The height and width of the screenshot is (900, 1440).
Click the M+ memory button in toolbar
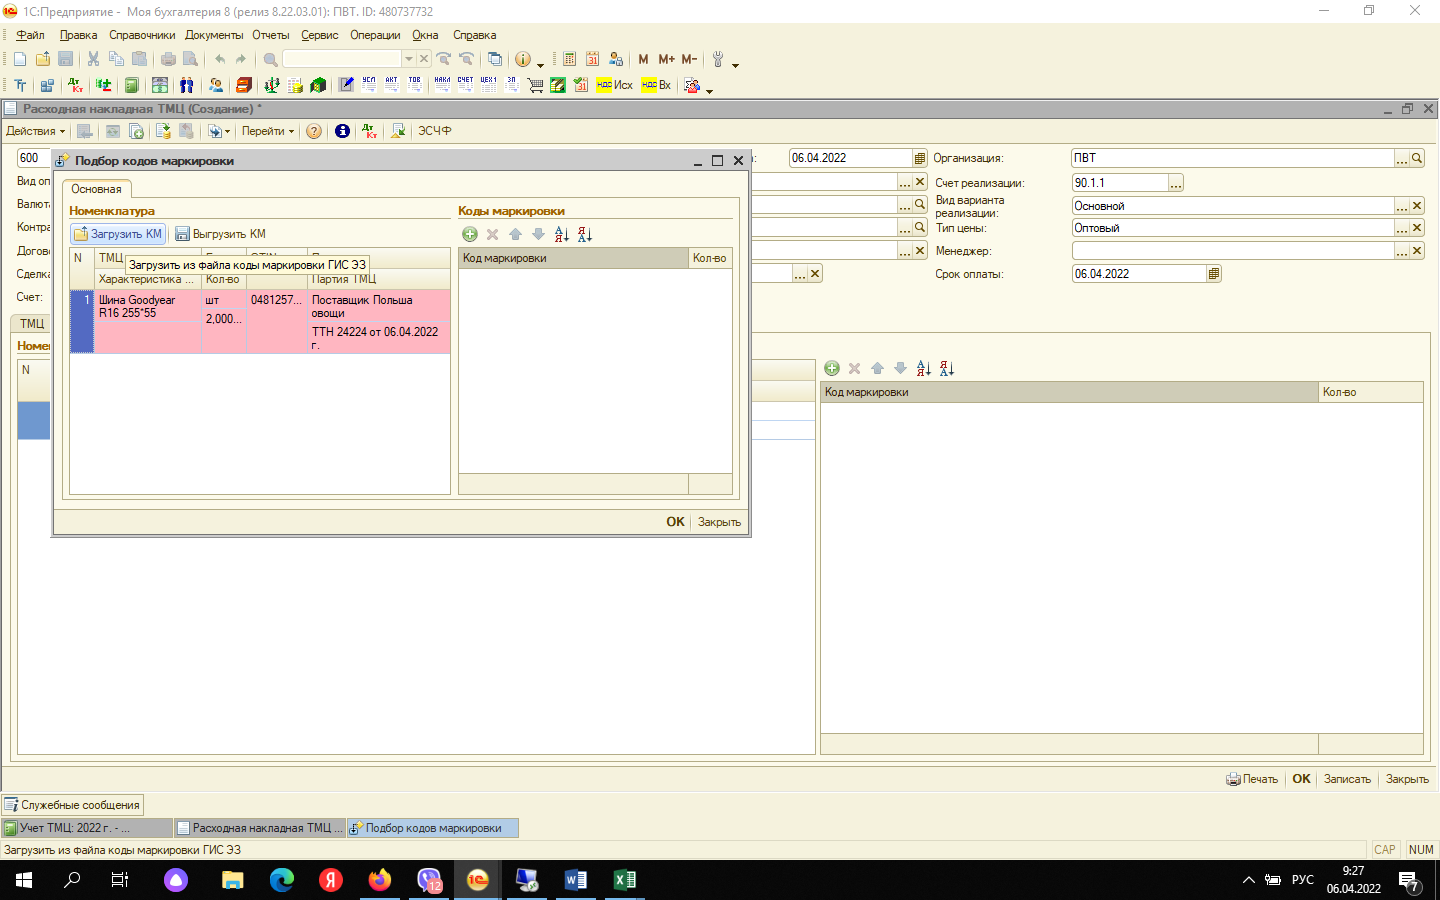(x=666, y=59)
